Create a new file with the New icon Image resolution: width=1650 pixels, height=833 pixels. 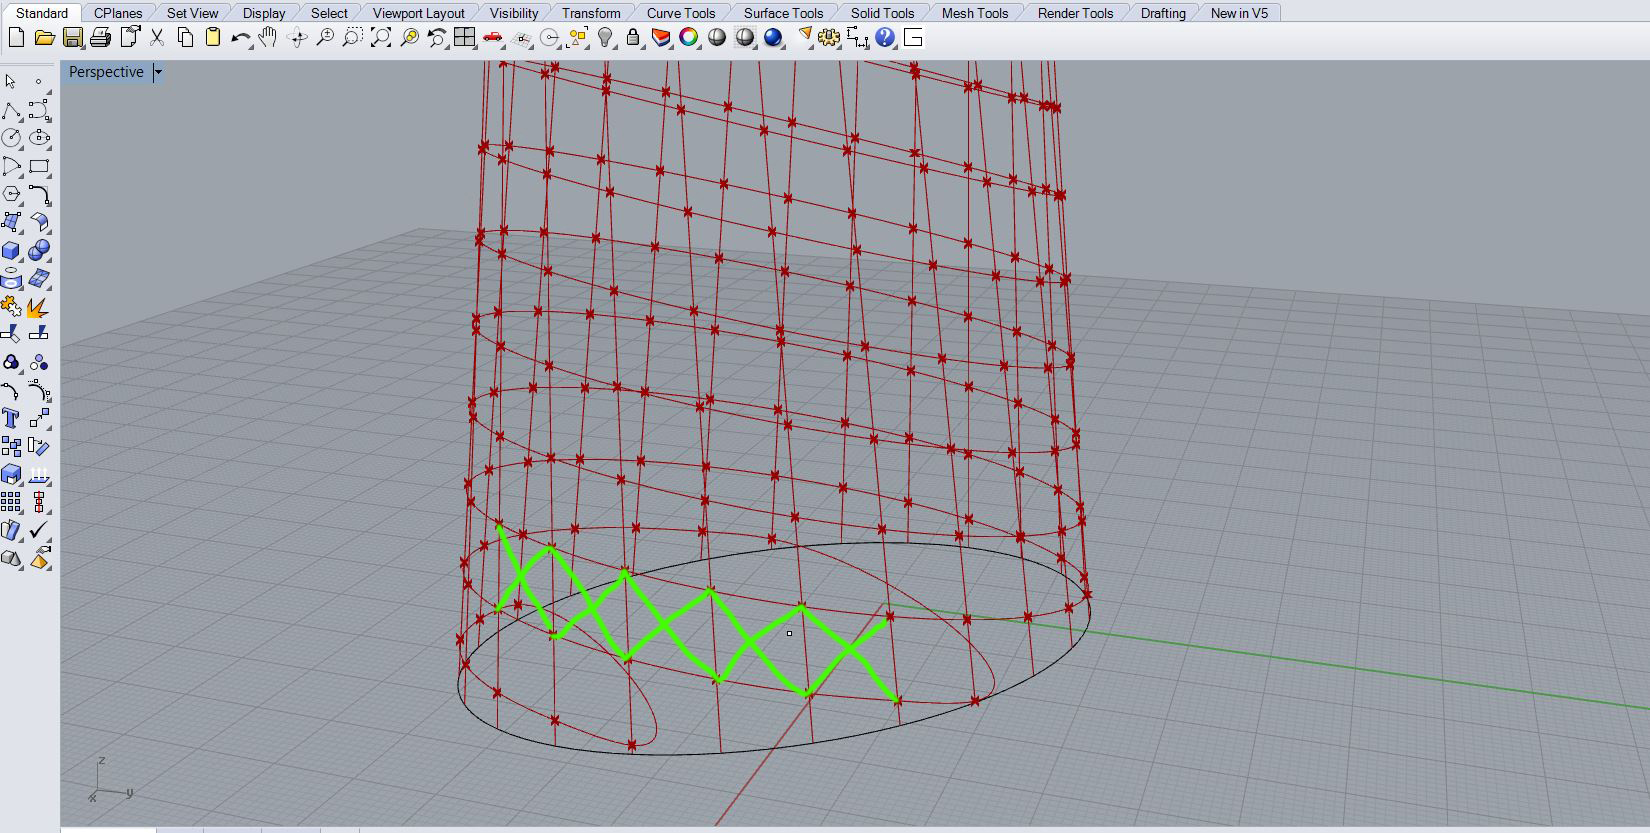click(16, 38)
